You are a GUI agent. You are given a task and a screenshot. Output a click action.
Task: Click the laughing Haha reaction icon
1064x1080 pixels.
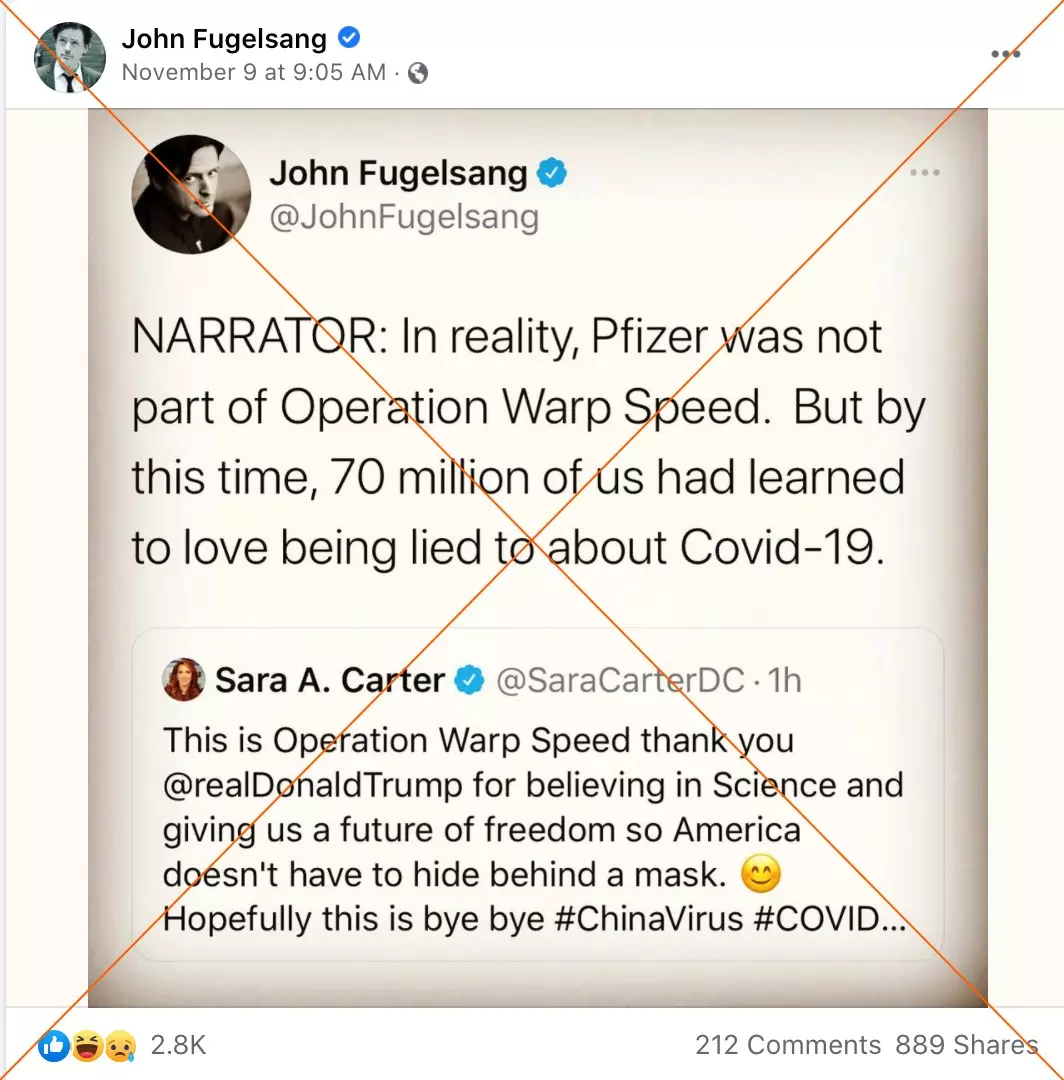pyautogui.click(x=87, y=1046)
